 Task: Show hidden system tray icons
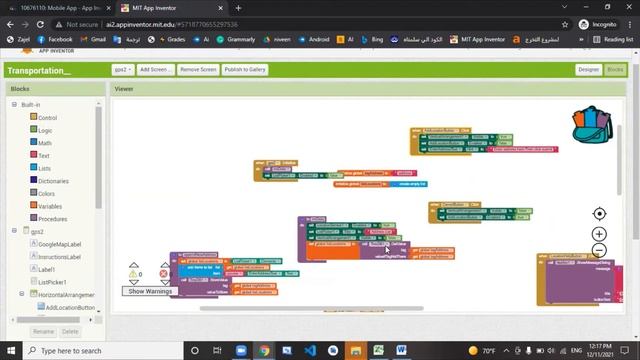506,351
